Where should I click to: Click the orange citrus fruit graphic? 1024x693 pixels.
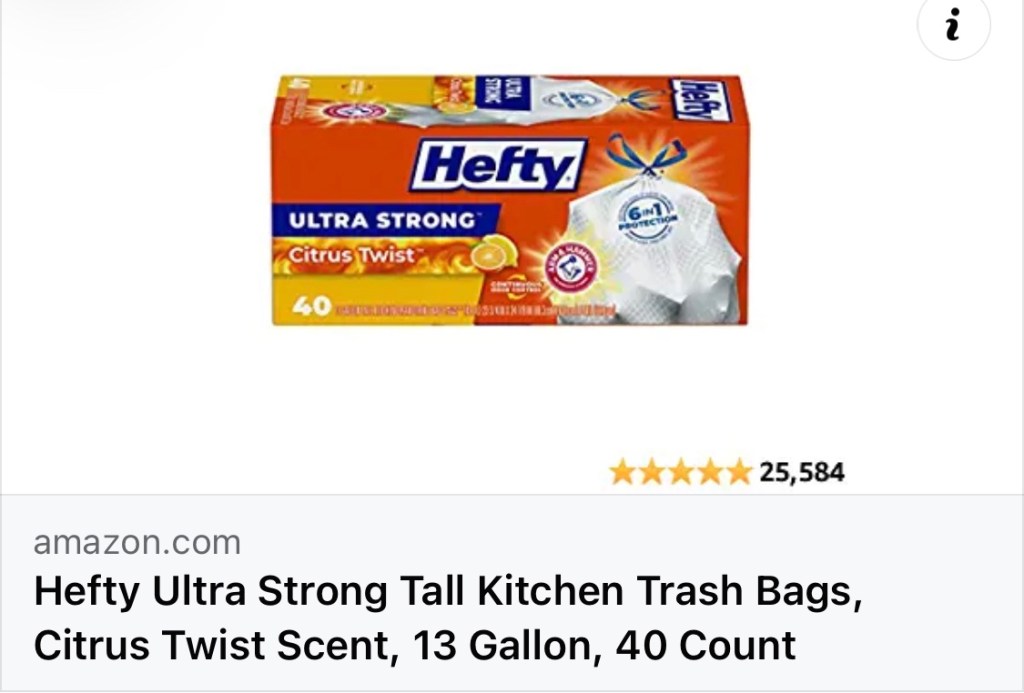(x=494, y=253)
